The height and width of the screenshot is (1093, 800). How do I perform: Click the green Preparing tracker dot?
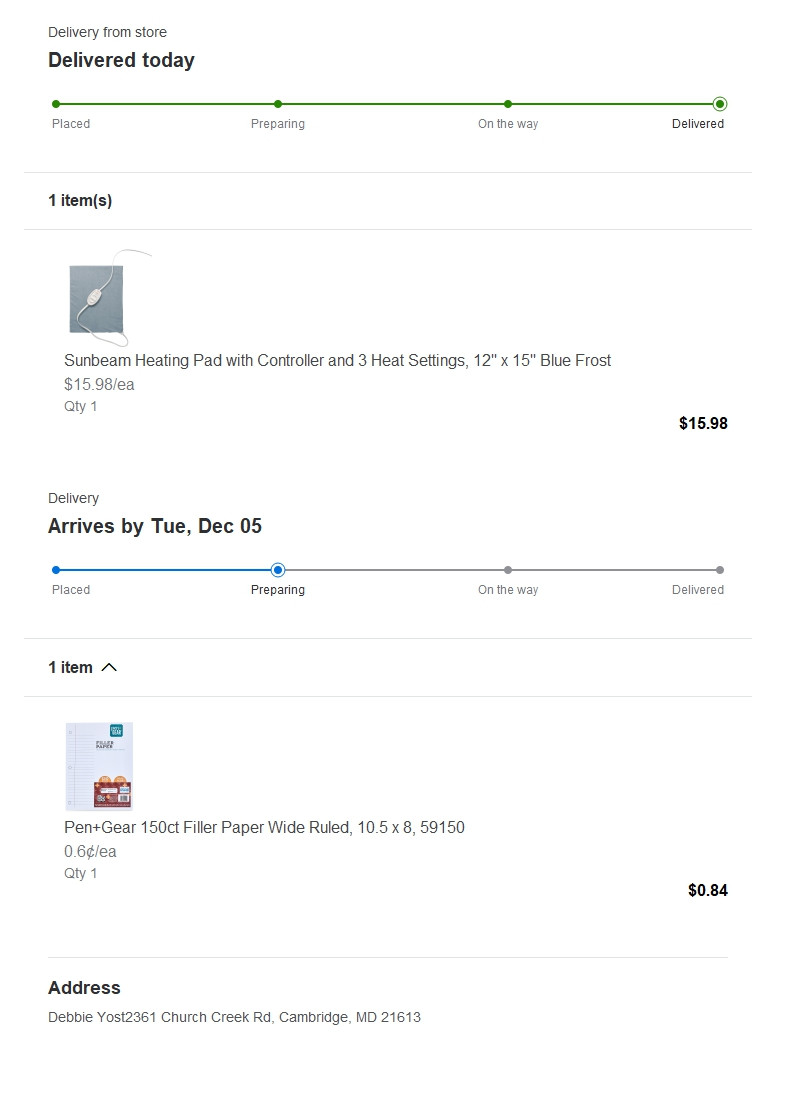pyautogui.click(x=278, y=104)
